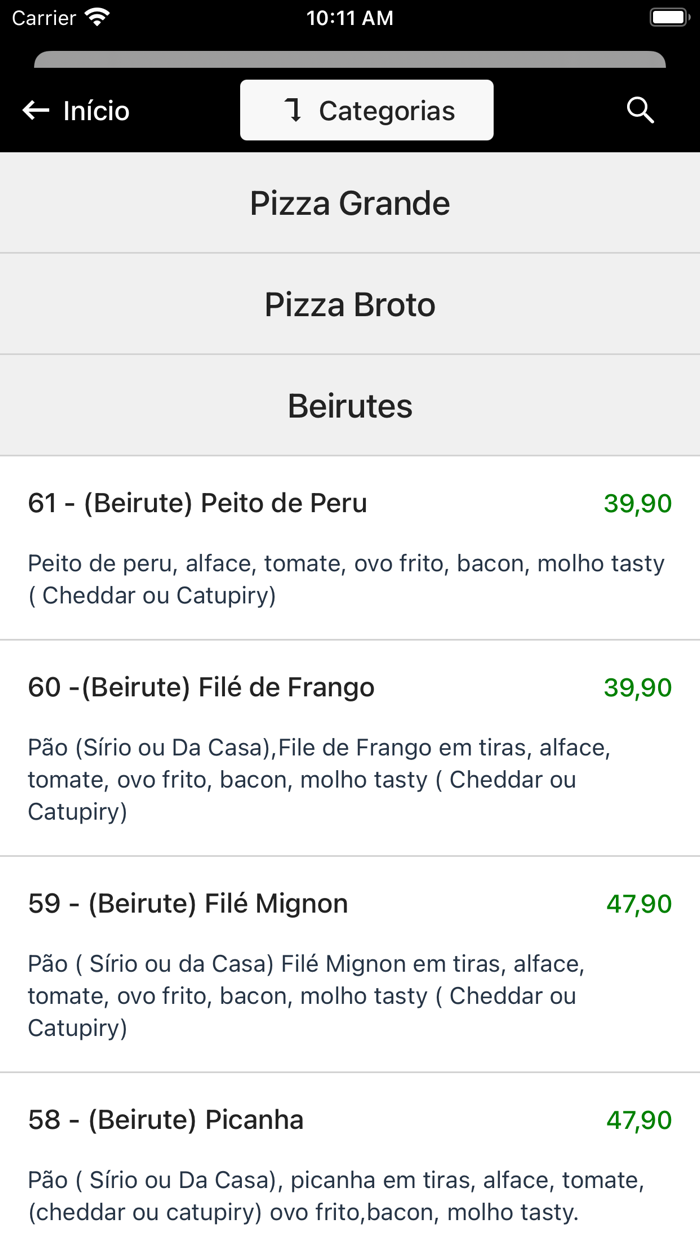Tap the 47,90 price next to Picanha
The image size is (700, 1244).
click(639, 1120)
